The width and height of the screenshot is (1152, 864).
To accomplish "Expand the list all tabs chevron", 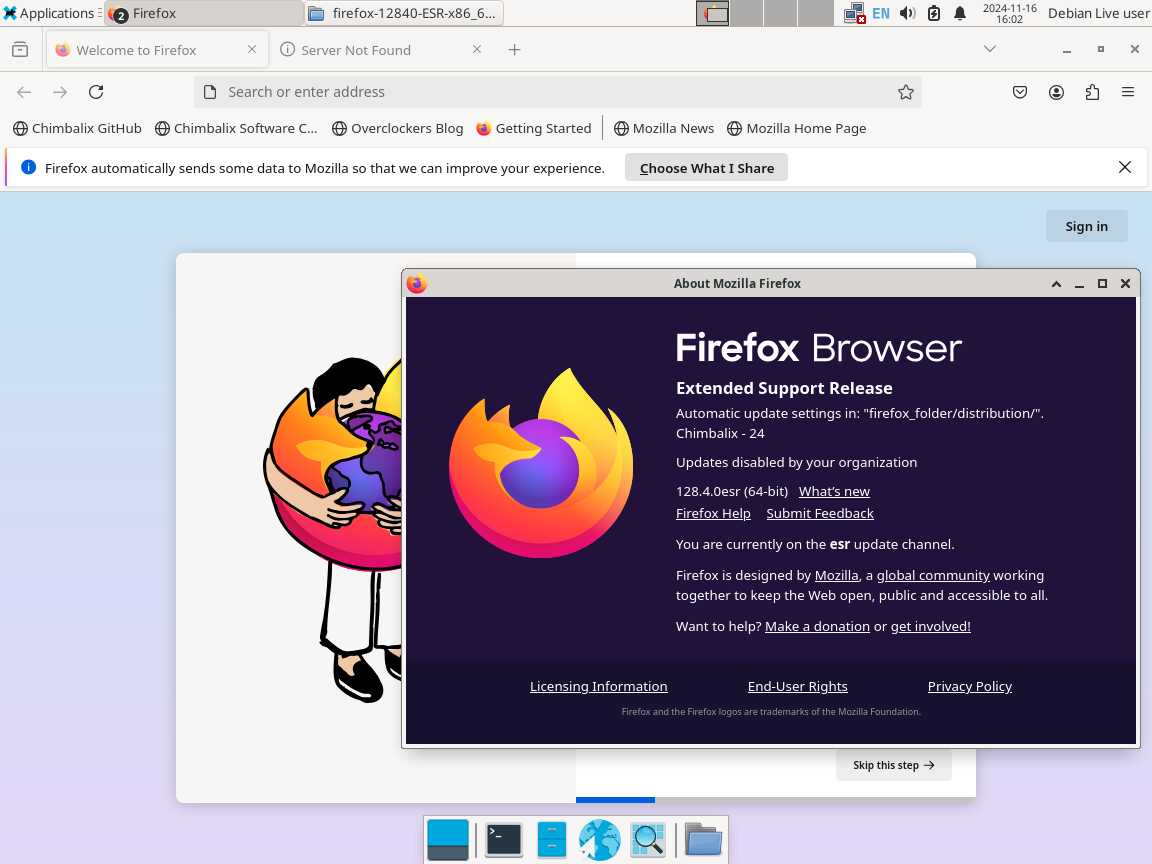I will pos(990,49).
